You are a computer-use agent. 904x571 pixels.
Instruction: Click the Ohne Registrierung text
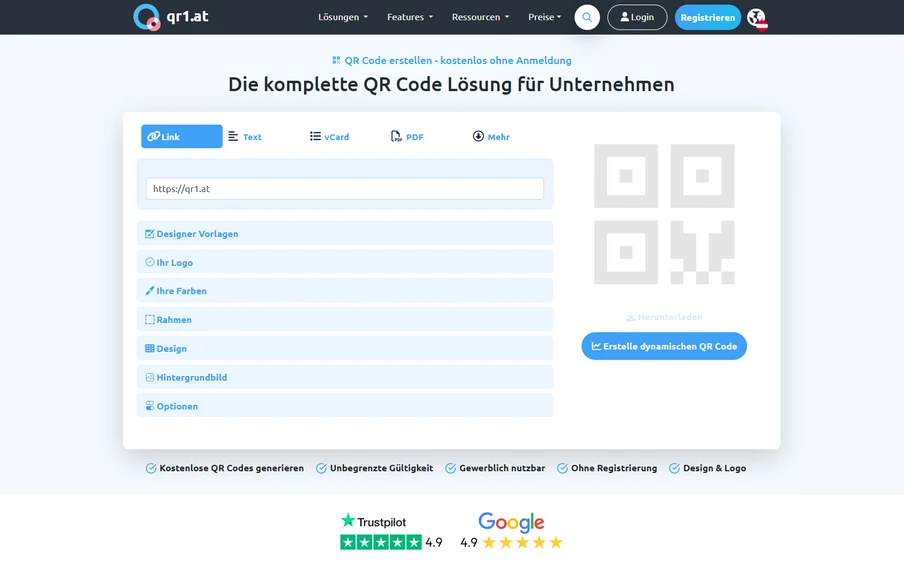614,468
